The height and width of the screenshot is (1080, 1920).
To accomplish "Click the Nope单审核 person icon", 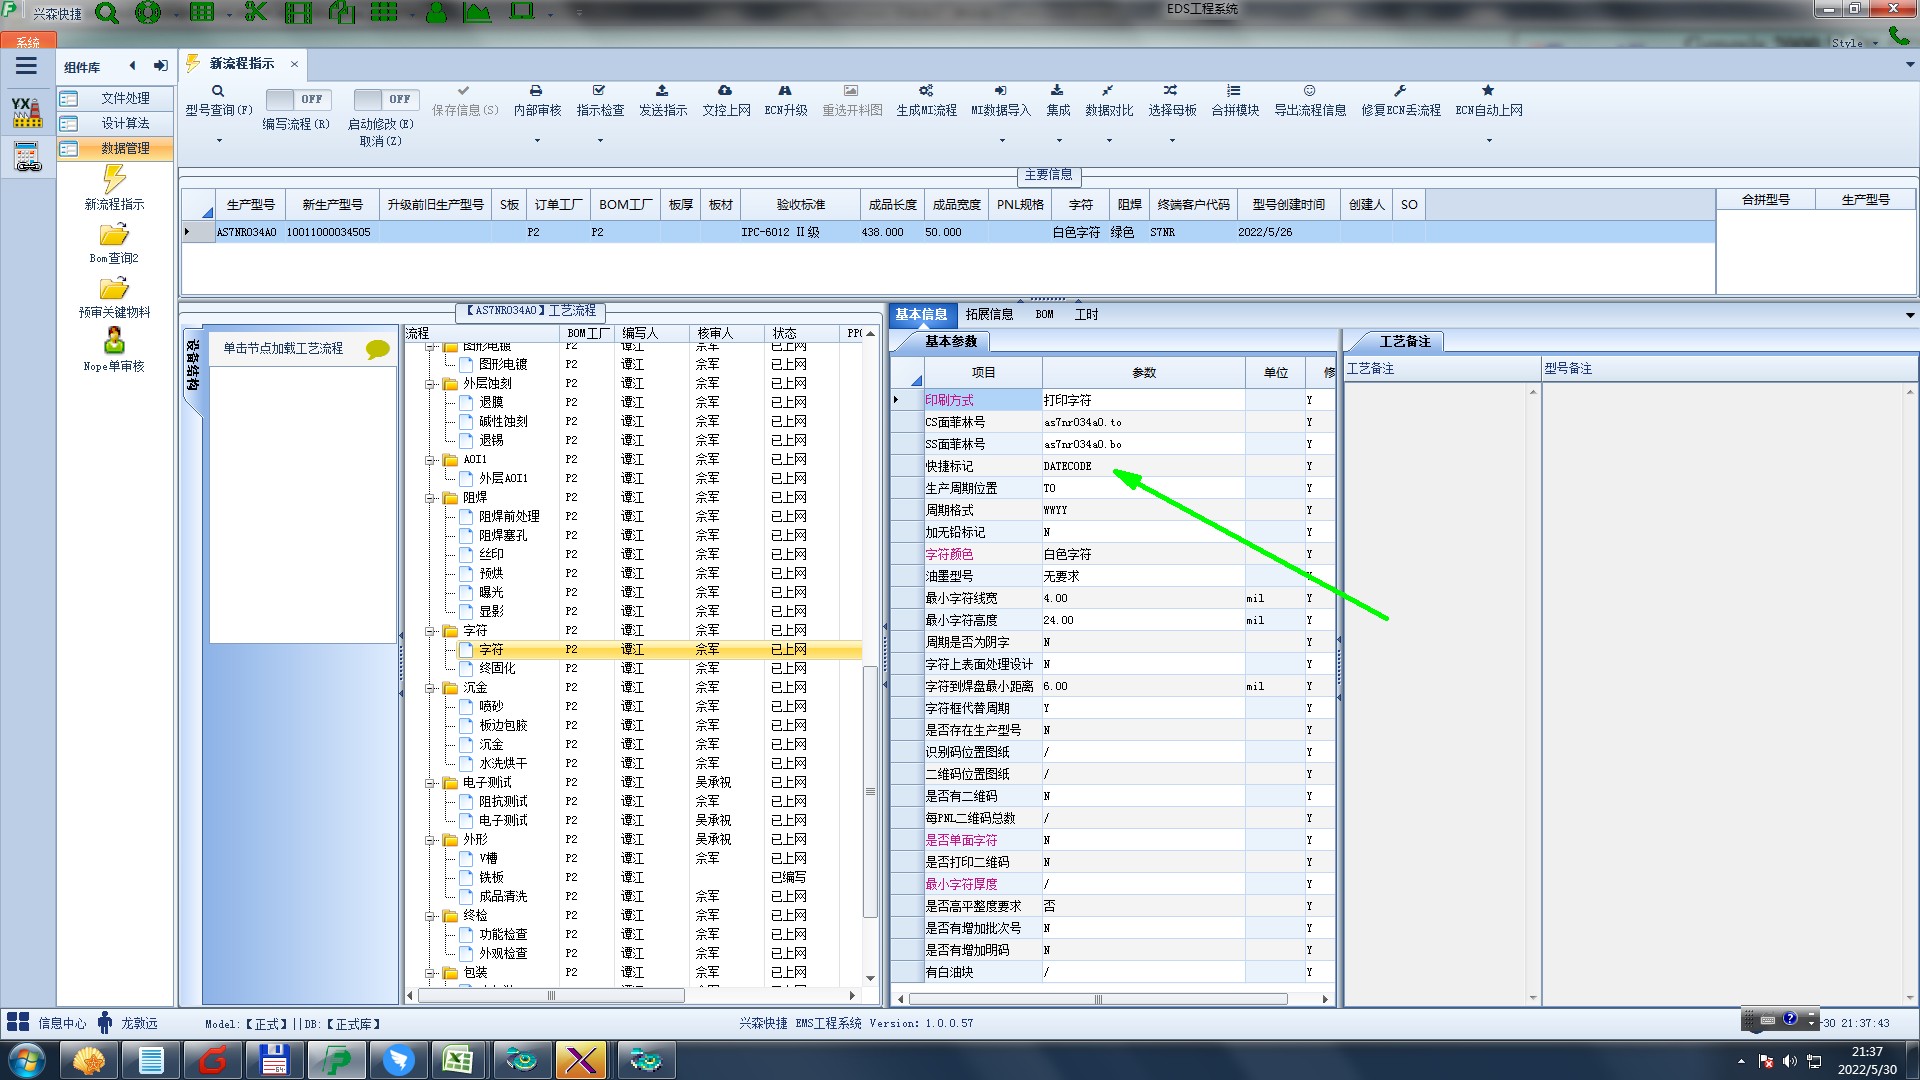I will click(x=114, y=341).
